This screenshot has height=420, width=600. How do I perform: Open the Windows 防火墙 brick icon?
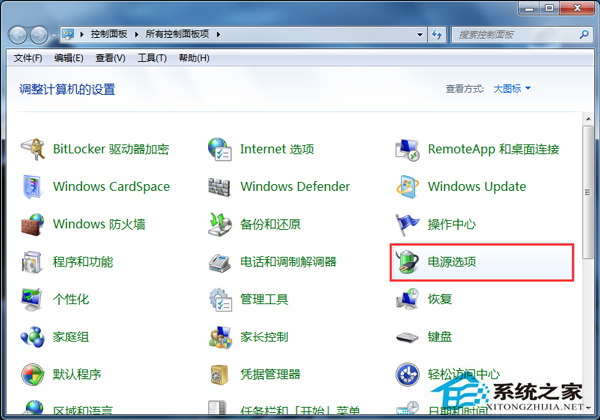tap(33, 224)
